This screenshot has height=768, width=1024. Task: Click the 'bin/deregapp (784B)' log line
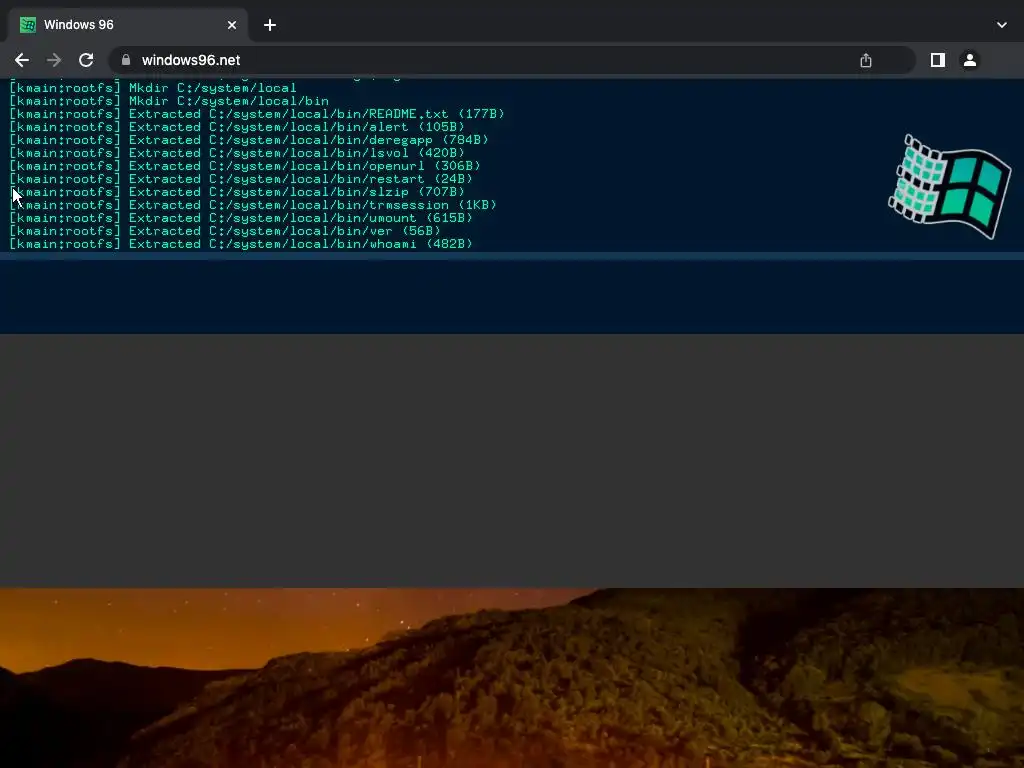pyautogui.click(x=249, y=140)
